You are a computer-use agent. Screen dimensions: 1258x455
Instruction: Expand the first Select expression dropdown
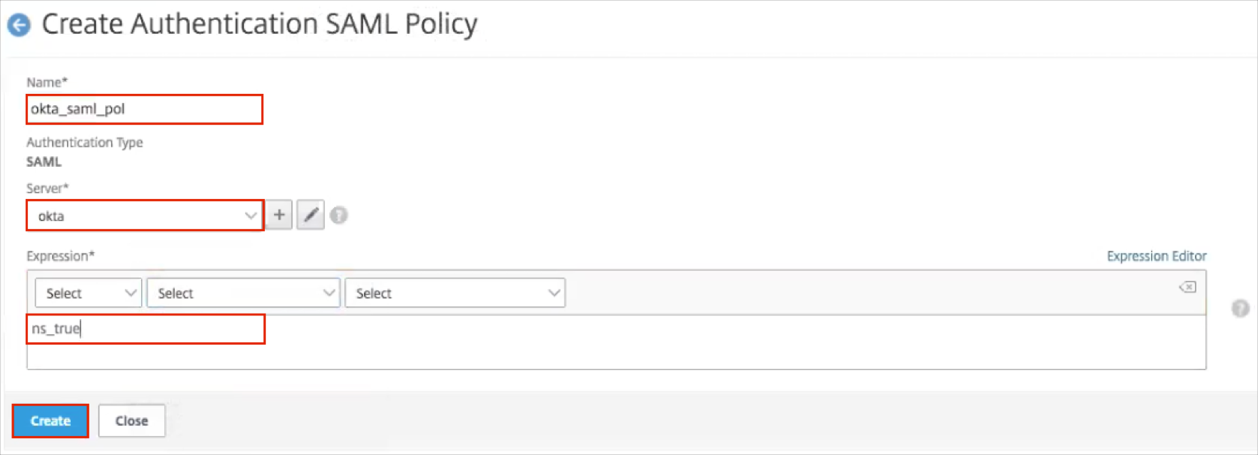pyautogui.click(x=89, y=293)
